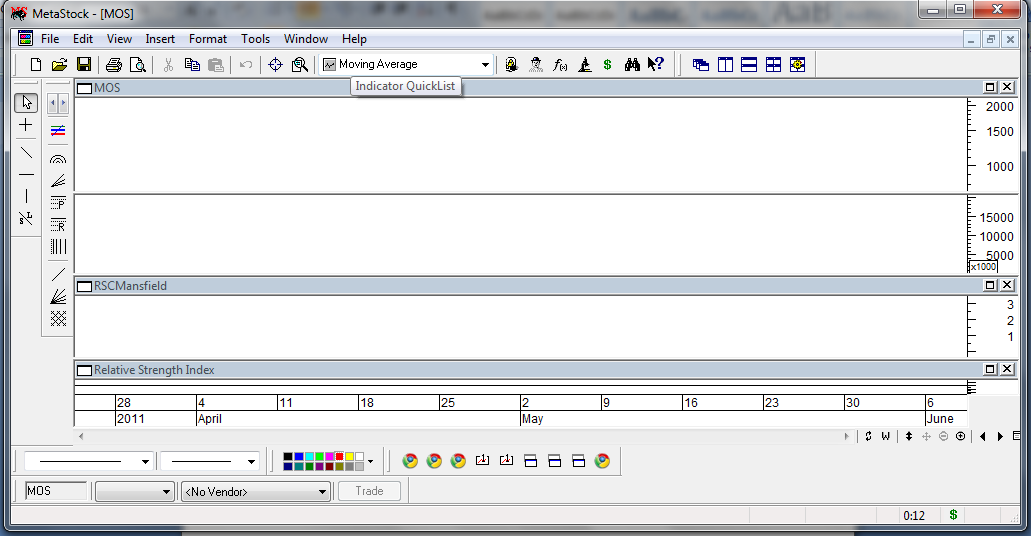Select the S/L line tool
The image size is (1031, 536).
tap(26, 218)
